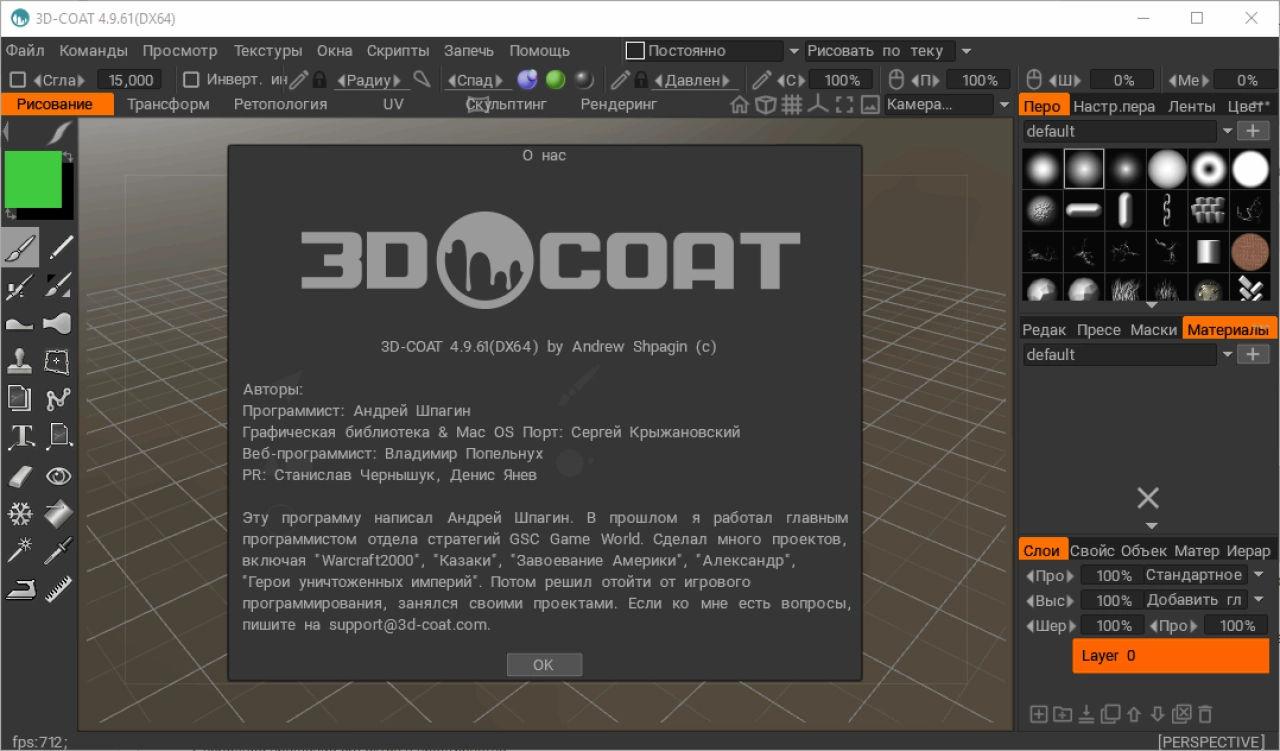Viewport: 1280px width, 751px height.
Task: Toggle the lock icon next to Радиу
Action: (x=319, y=80)
